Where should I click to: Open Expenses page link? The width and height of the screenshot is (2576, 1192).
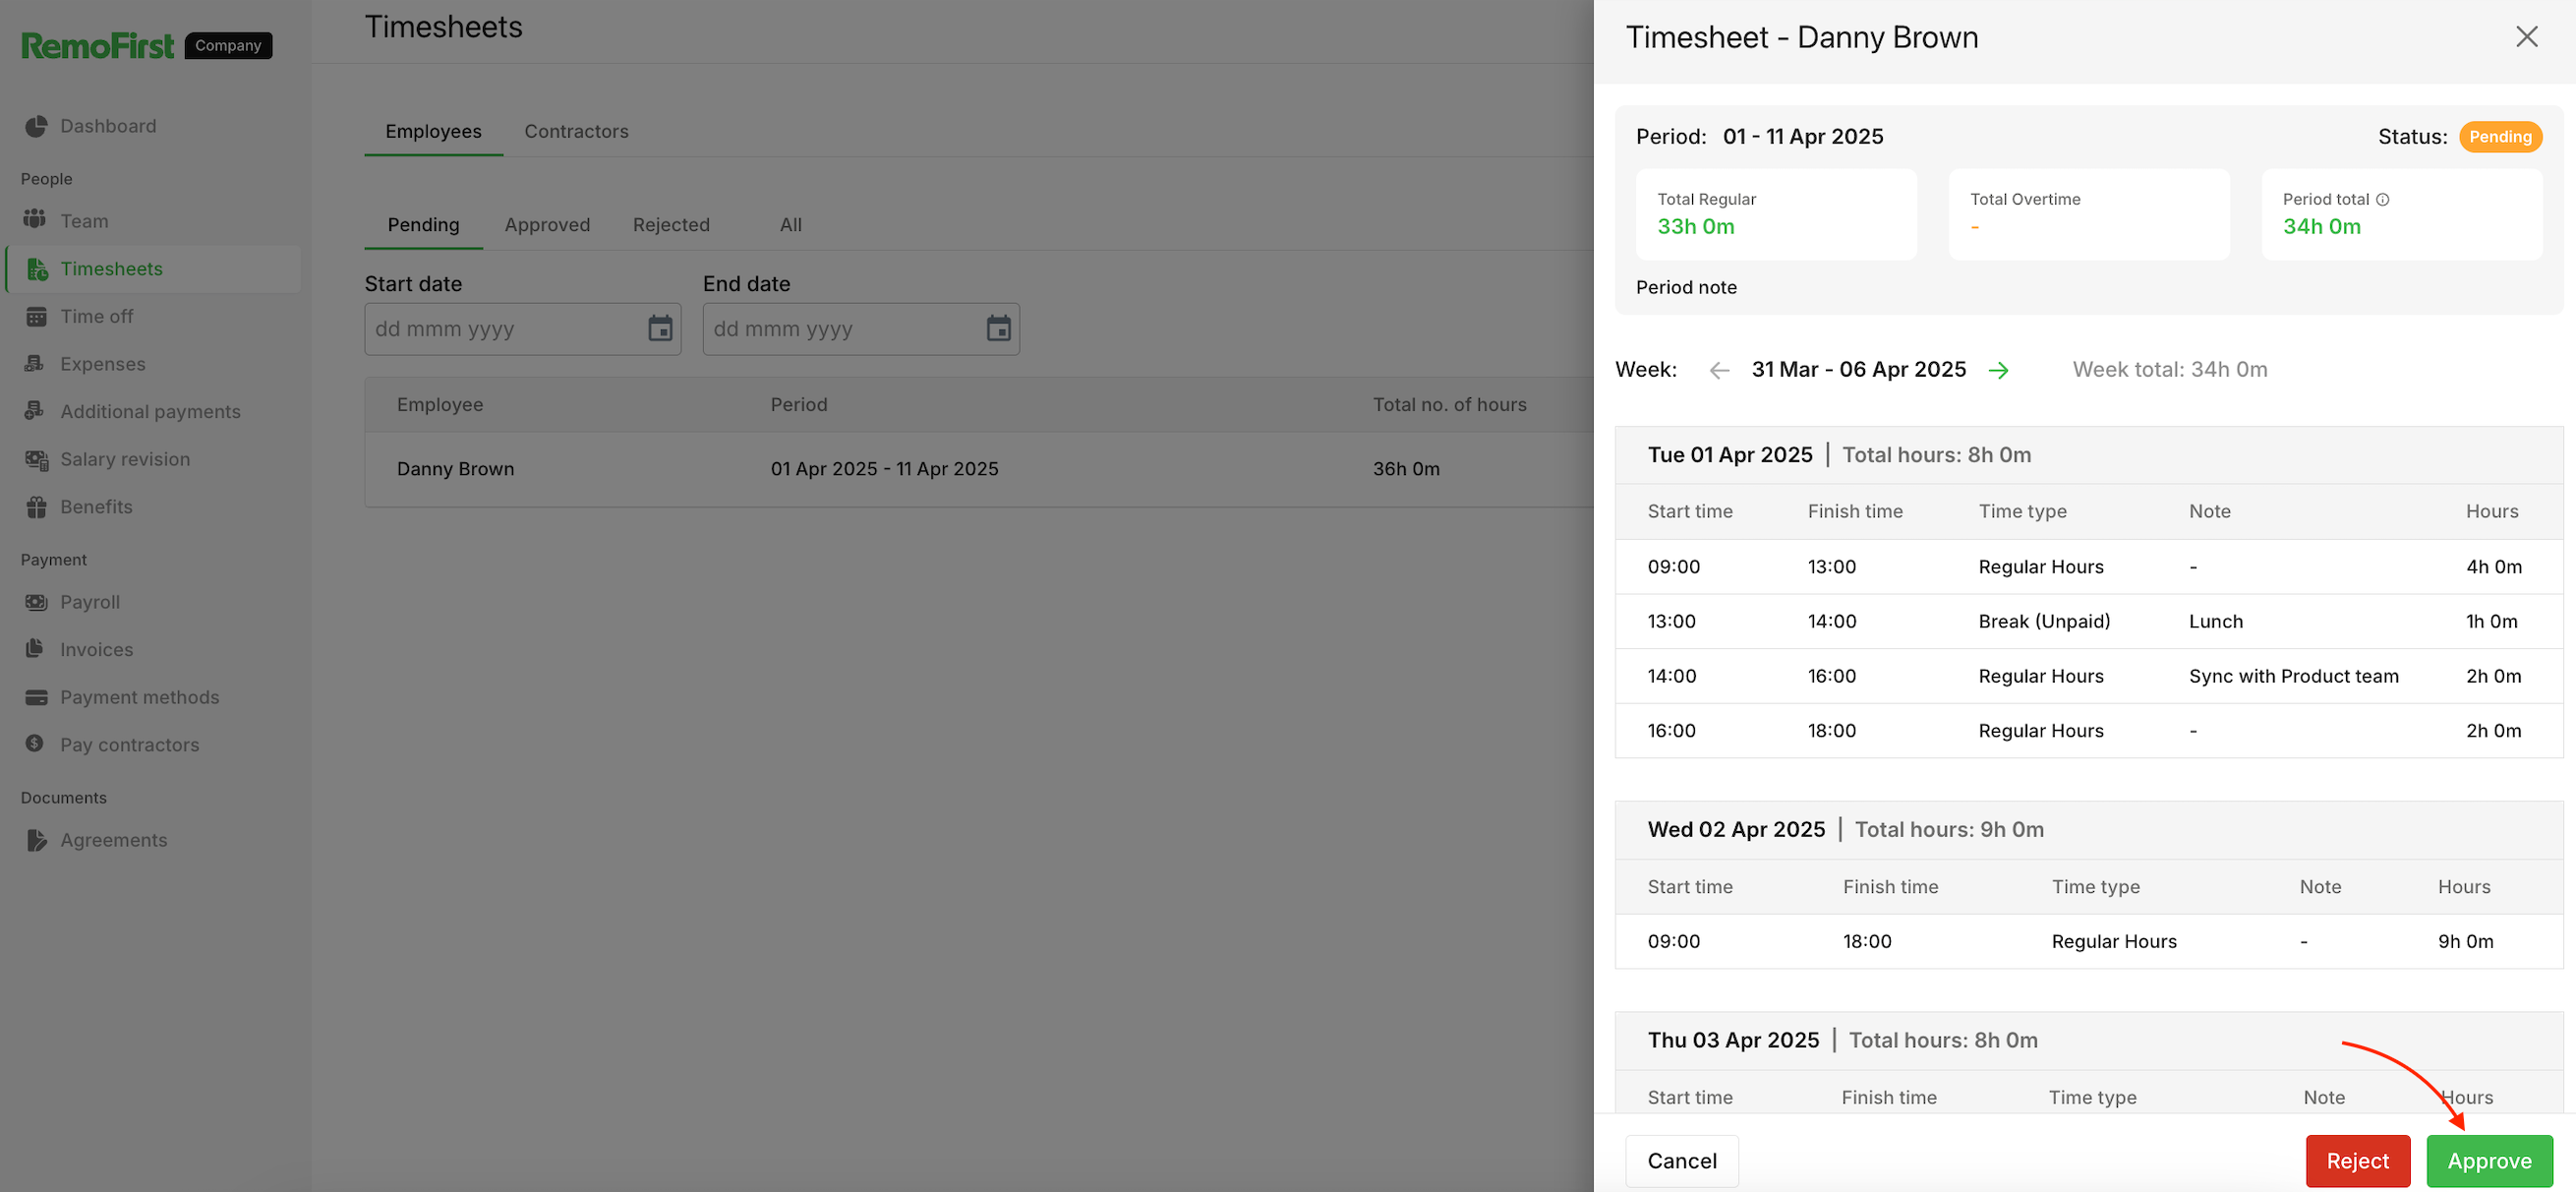(102, 364)
